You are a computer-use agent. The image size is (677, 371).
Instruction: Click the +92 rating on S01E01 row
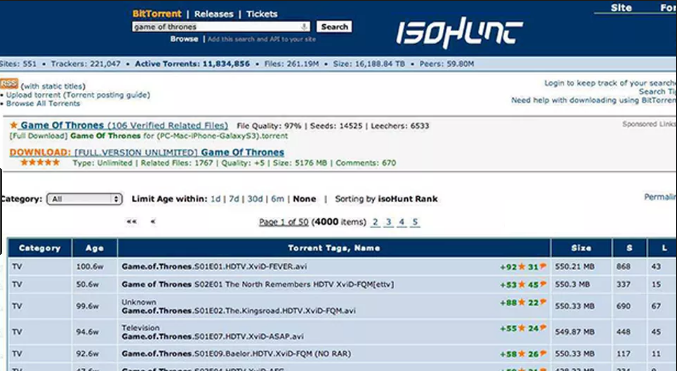tap(508, 267)
